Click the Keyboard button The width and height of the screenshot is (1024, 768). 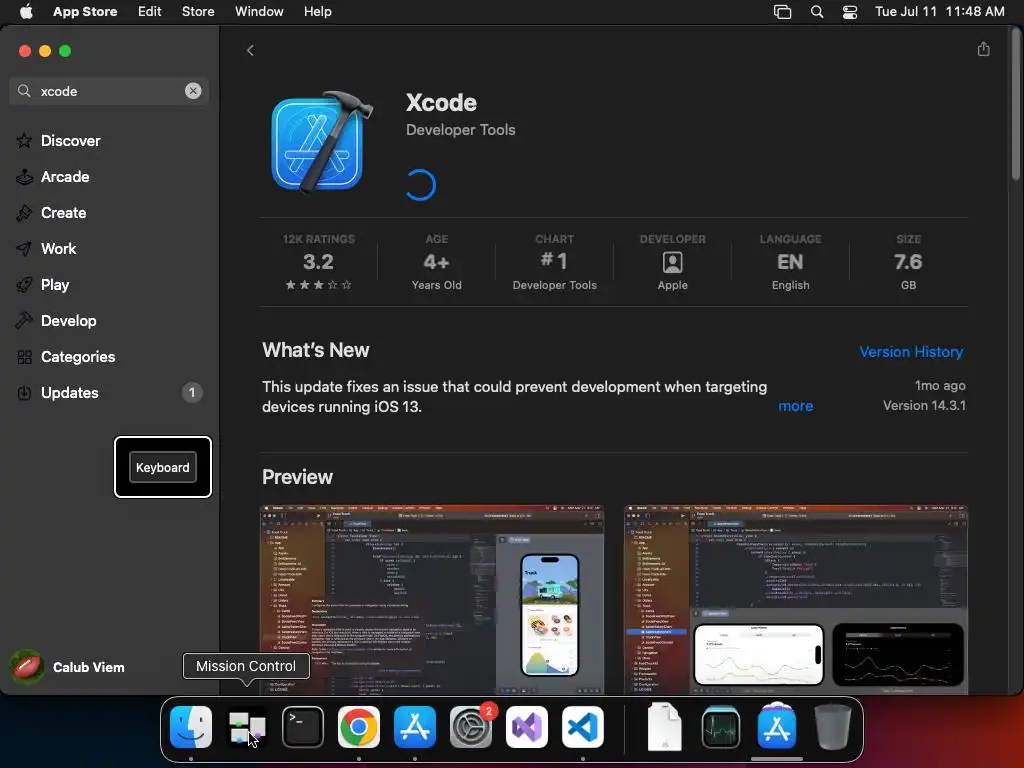(163, 467)
